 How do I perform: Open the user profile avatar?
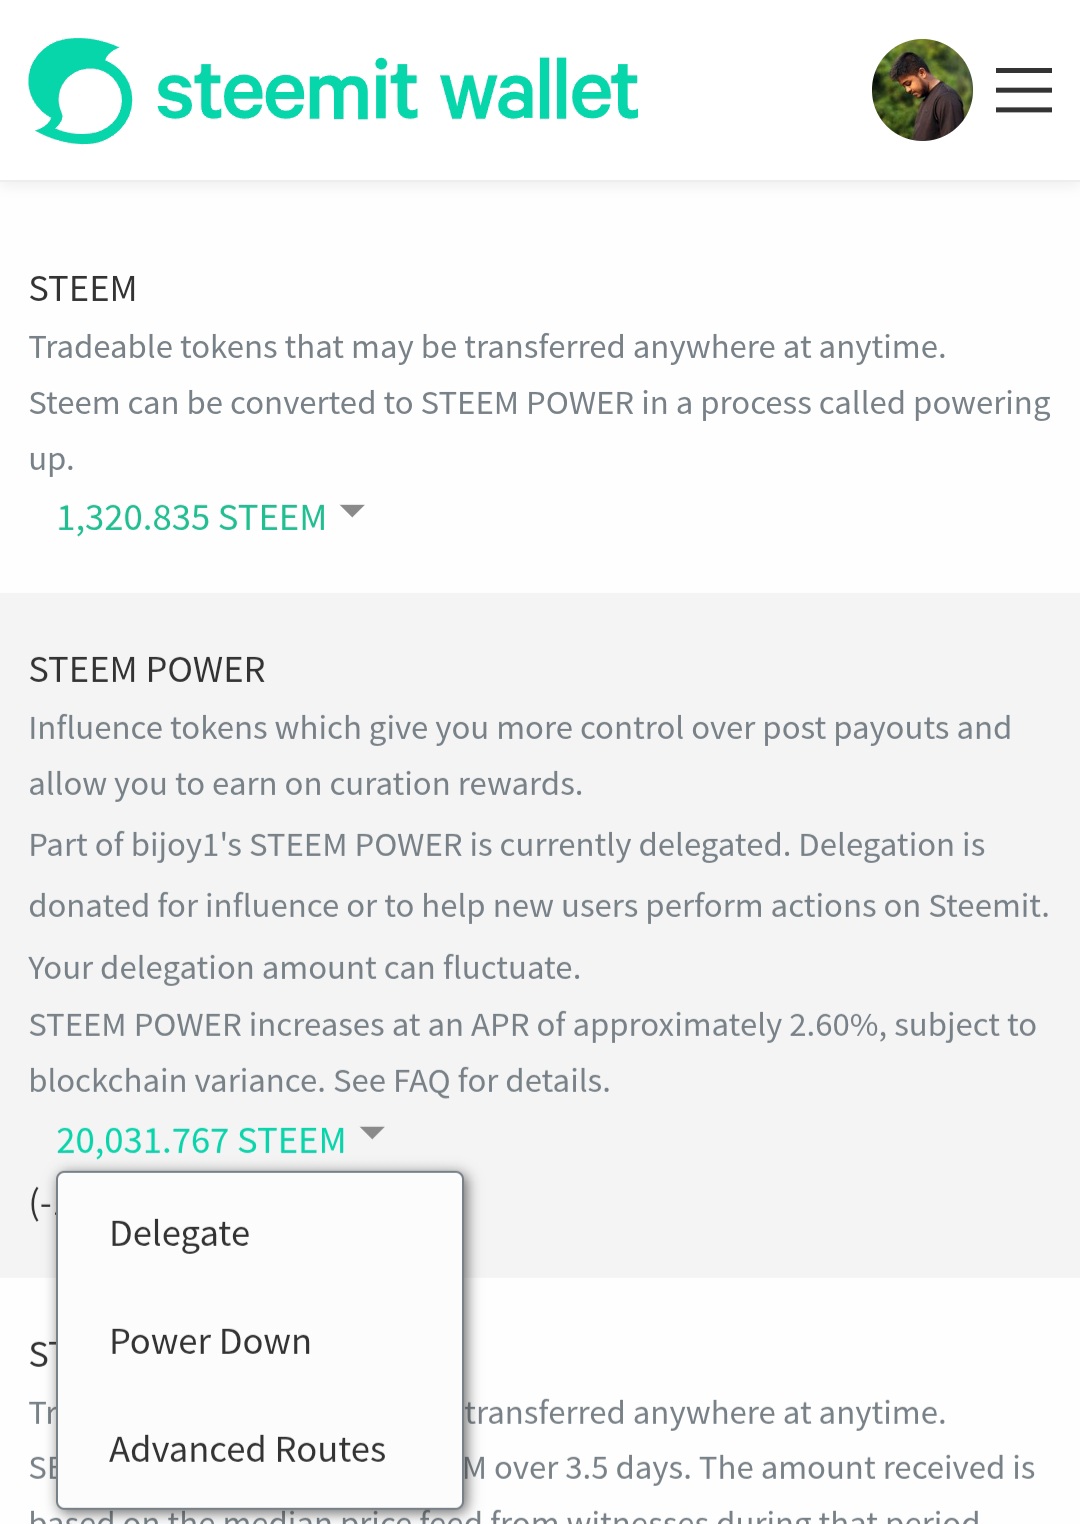pos(922,90)
